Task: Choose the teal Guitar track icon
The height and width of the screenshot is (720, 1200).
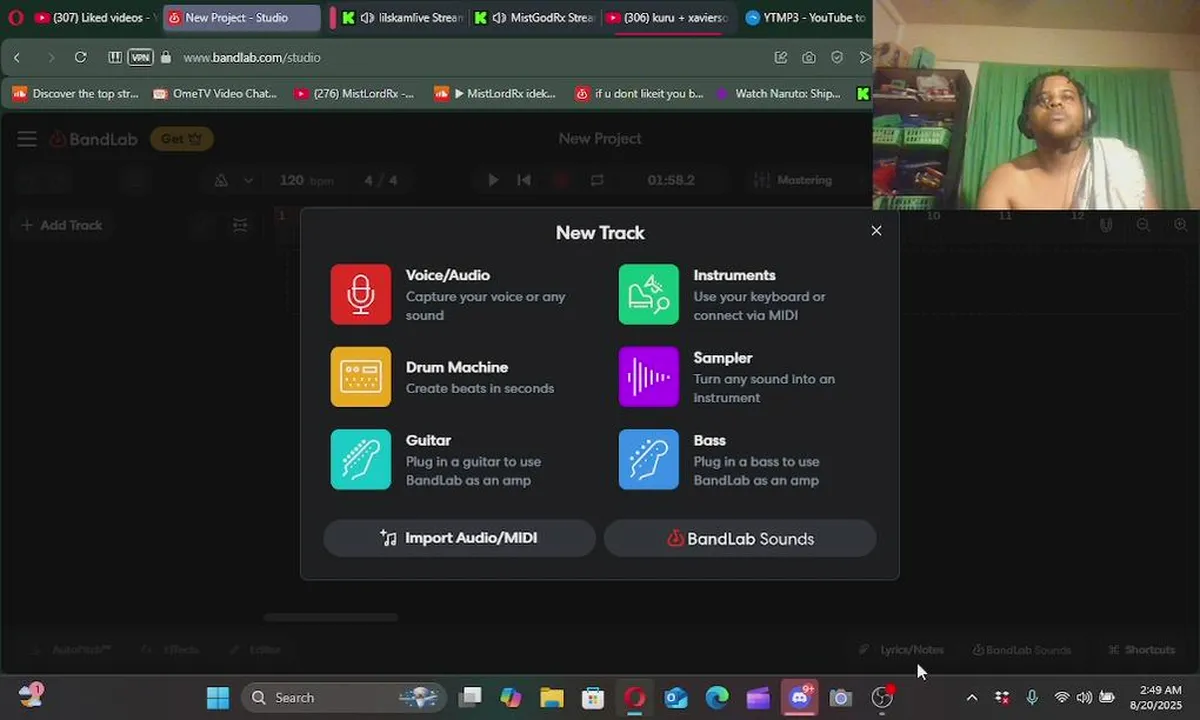Action: click(x=361, y=460)
